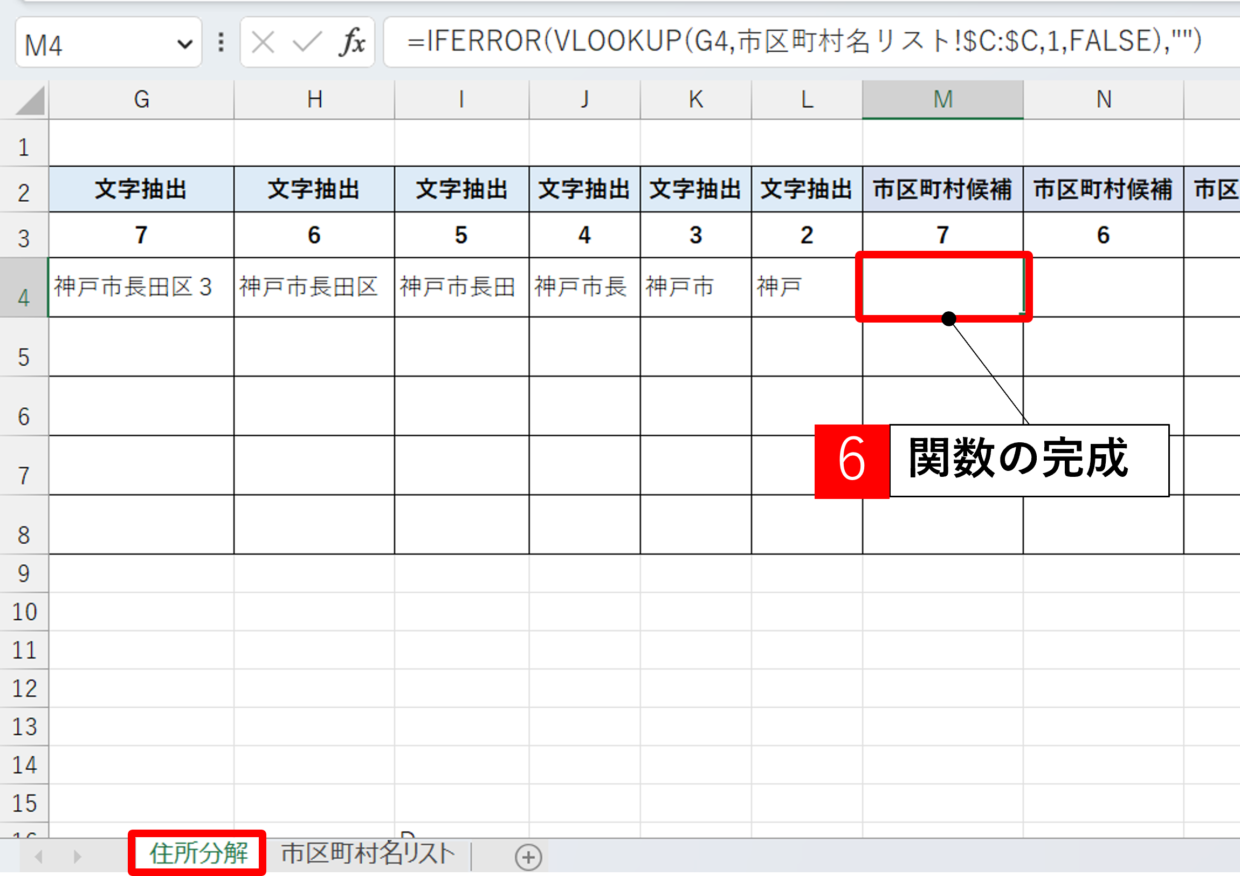Click the 文字抽出 header in column I
1240x876 pixels.
[461, 190]
